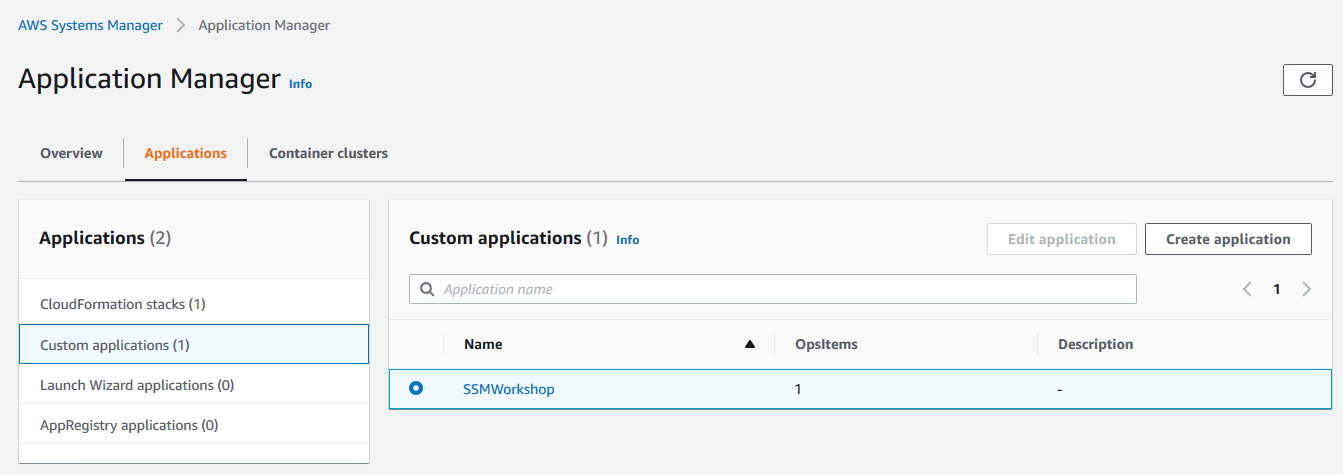Open the SSMWorkshop application link
This screenshot has width=1343, height=475.
508,389
